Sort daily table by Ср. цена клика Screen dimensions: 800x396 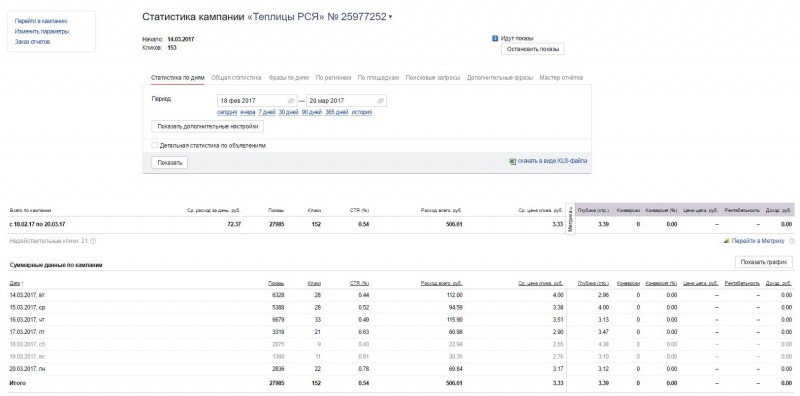tap(541, 283)
